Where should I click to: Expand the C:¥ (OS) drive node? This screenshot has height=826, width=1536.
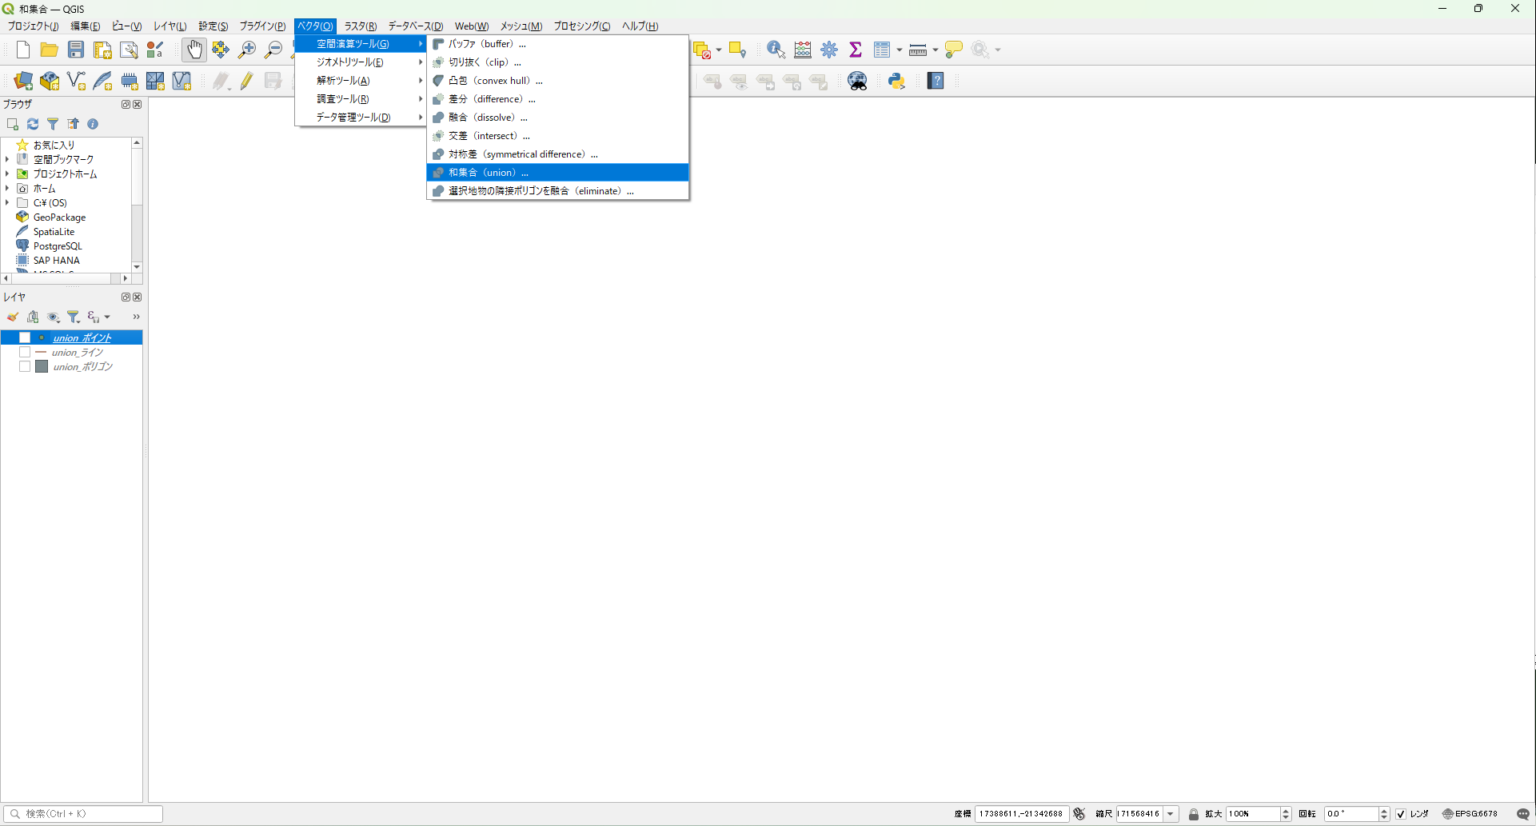pos(7,203)
